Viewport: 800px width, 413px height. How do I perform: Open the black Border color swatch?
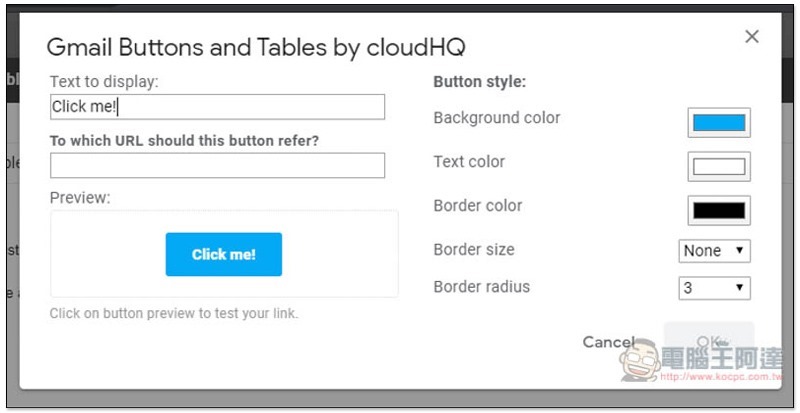click(718, 210)
